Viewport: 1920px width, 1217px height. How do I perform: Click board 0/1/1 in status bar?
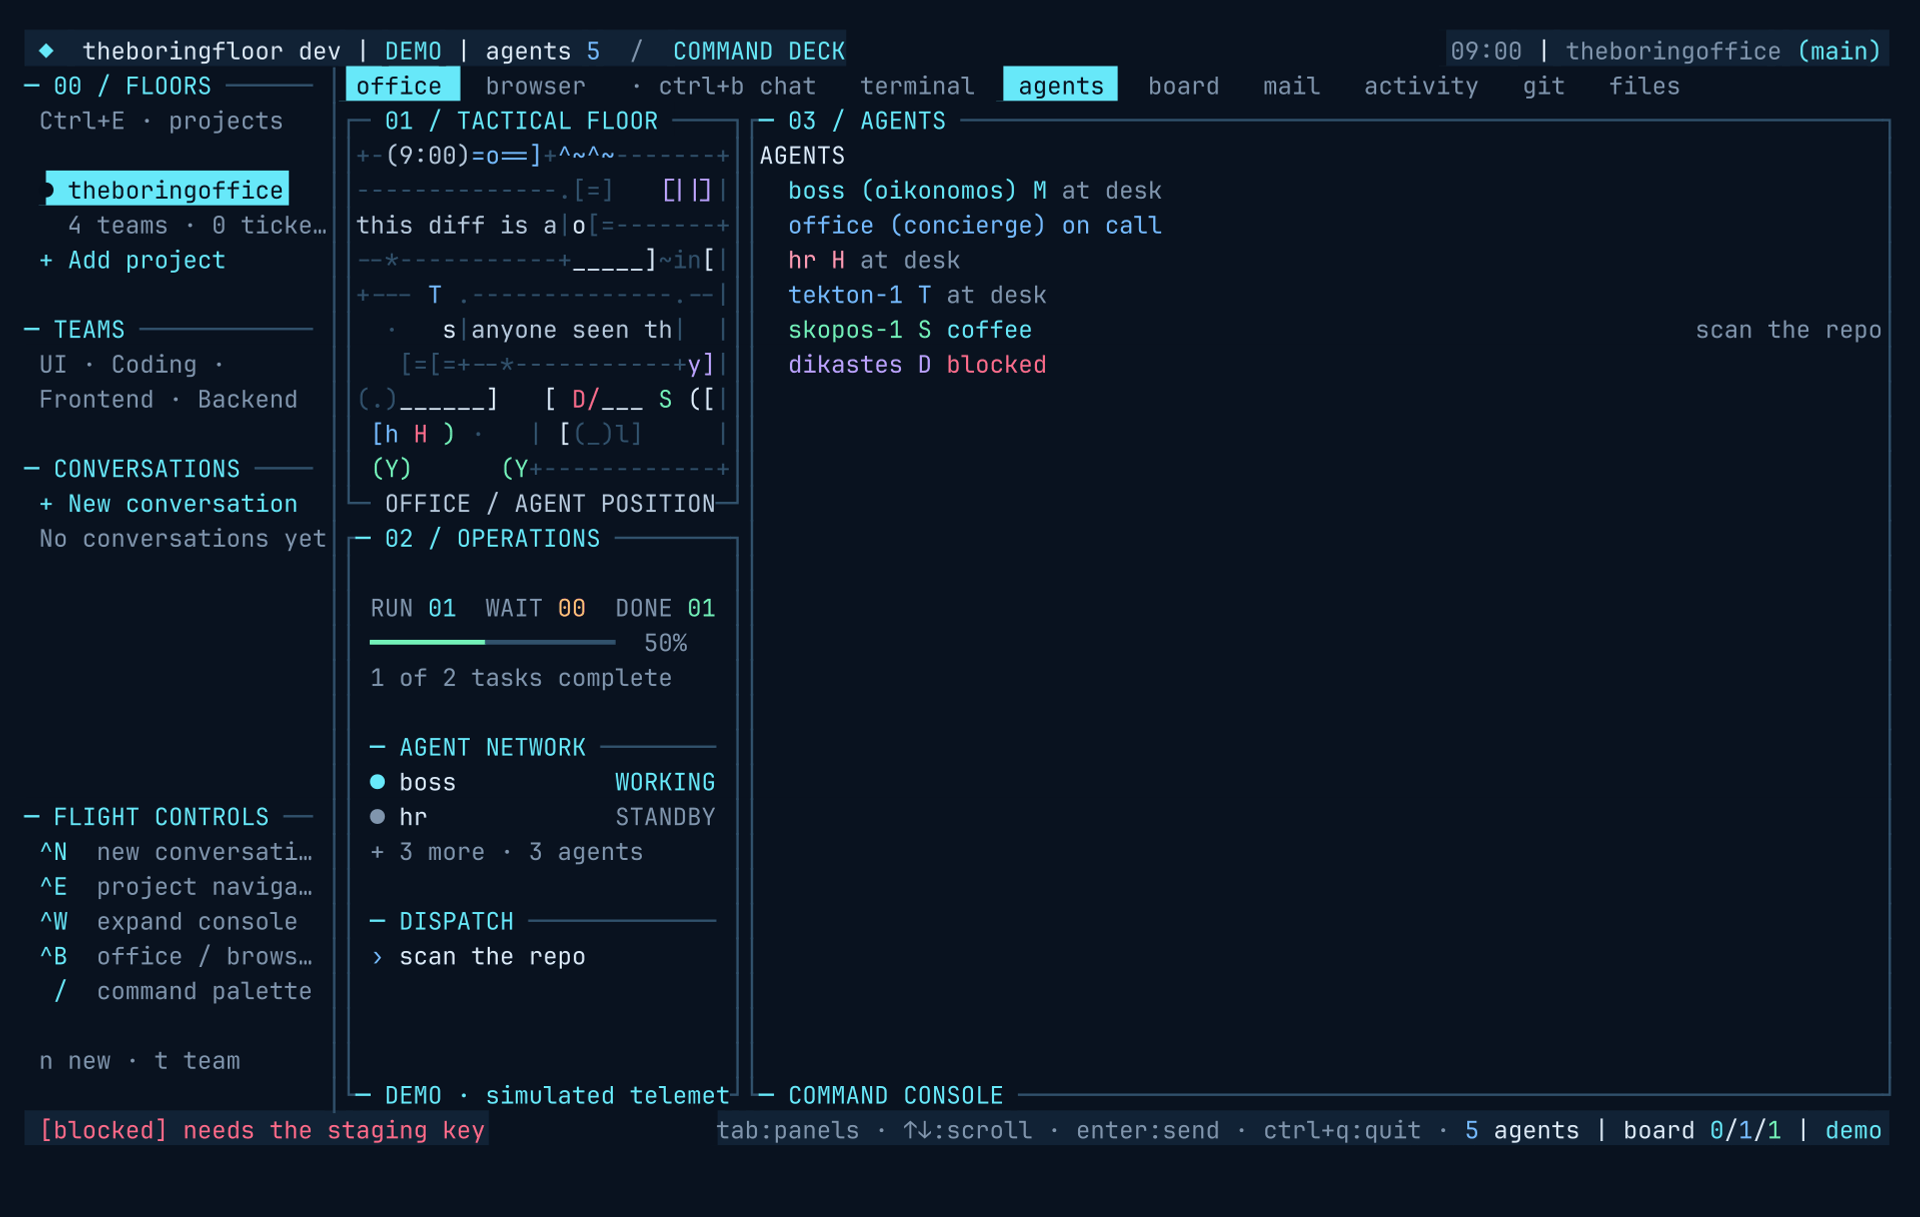pyautogui.click(x=1702, y=1130)
